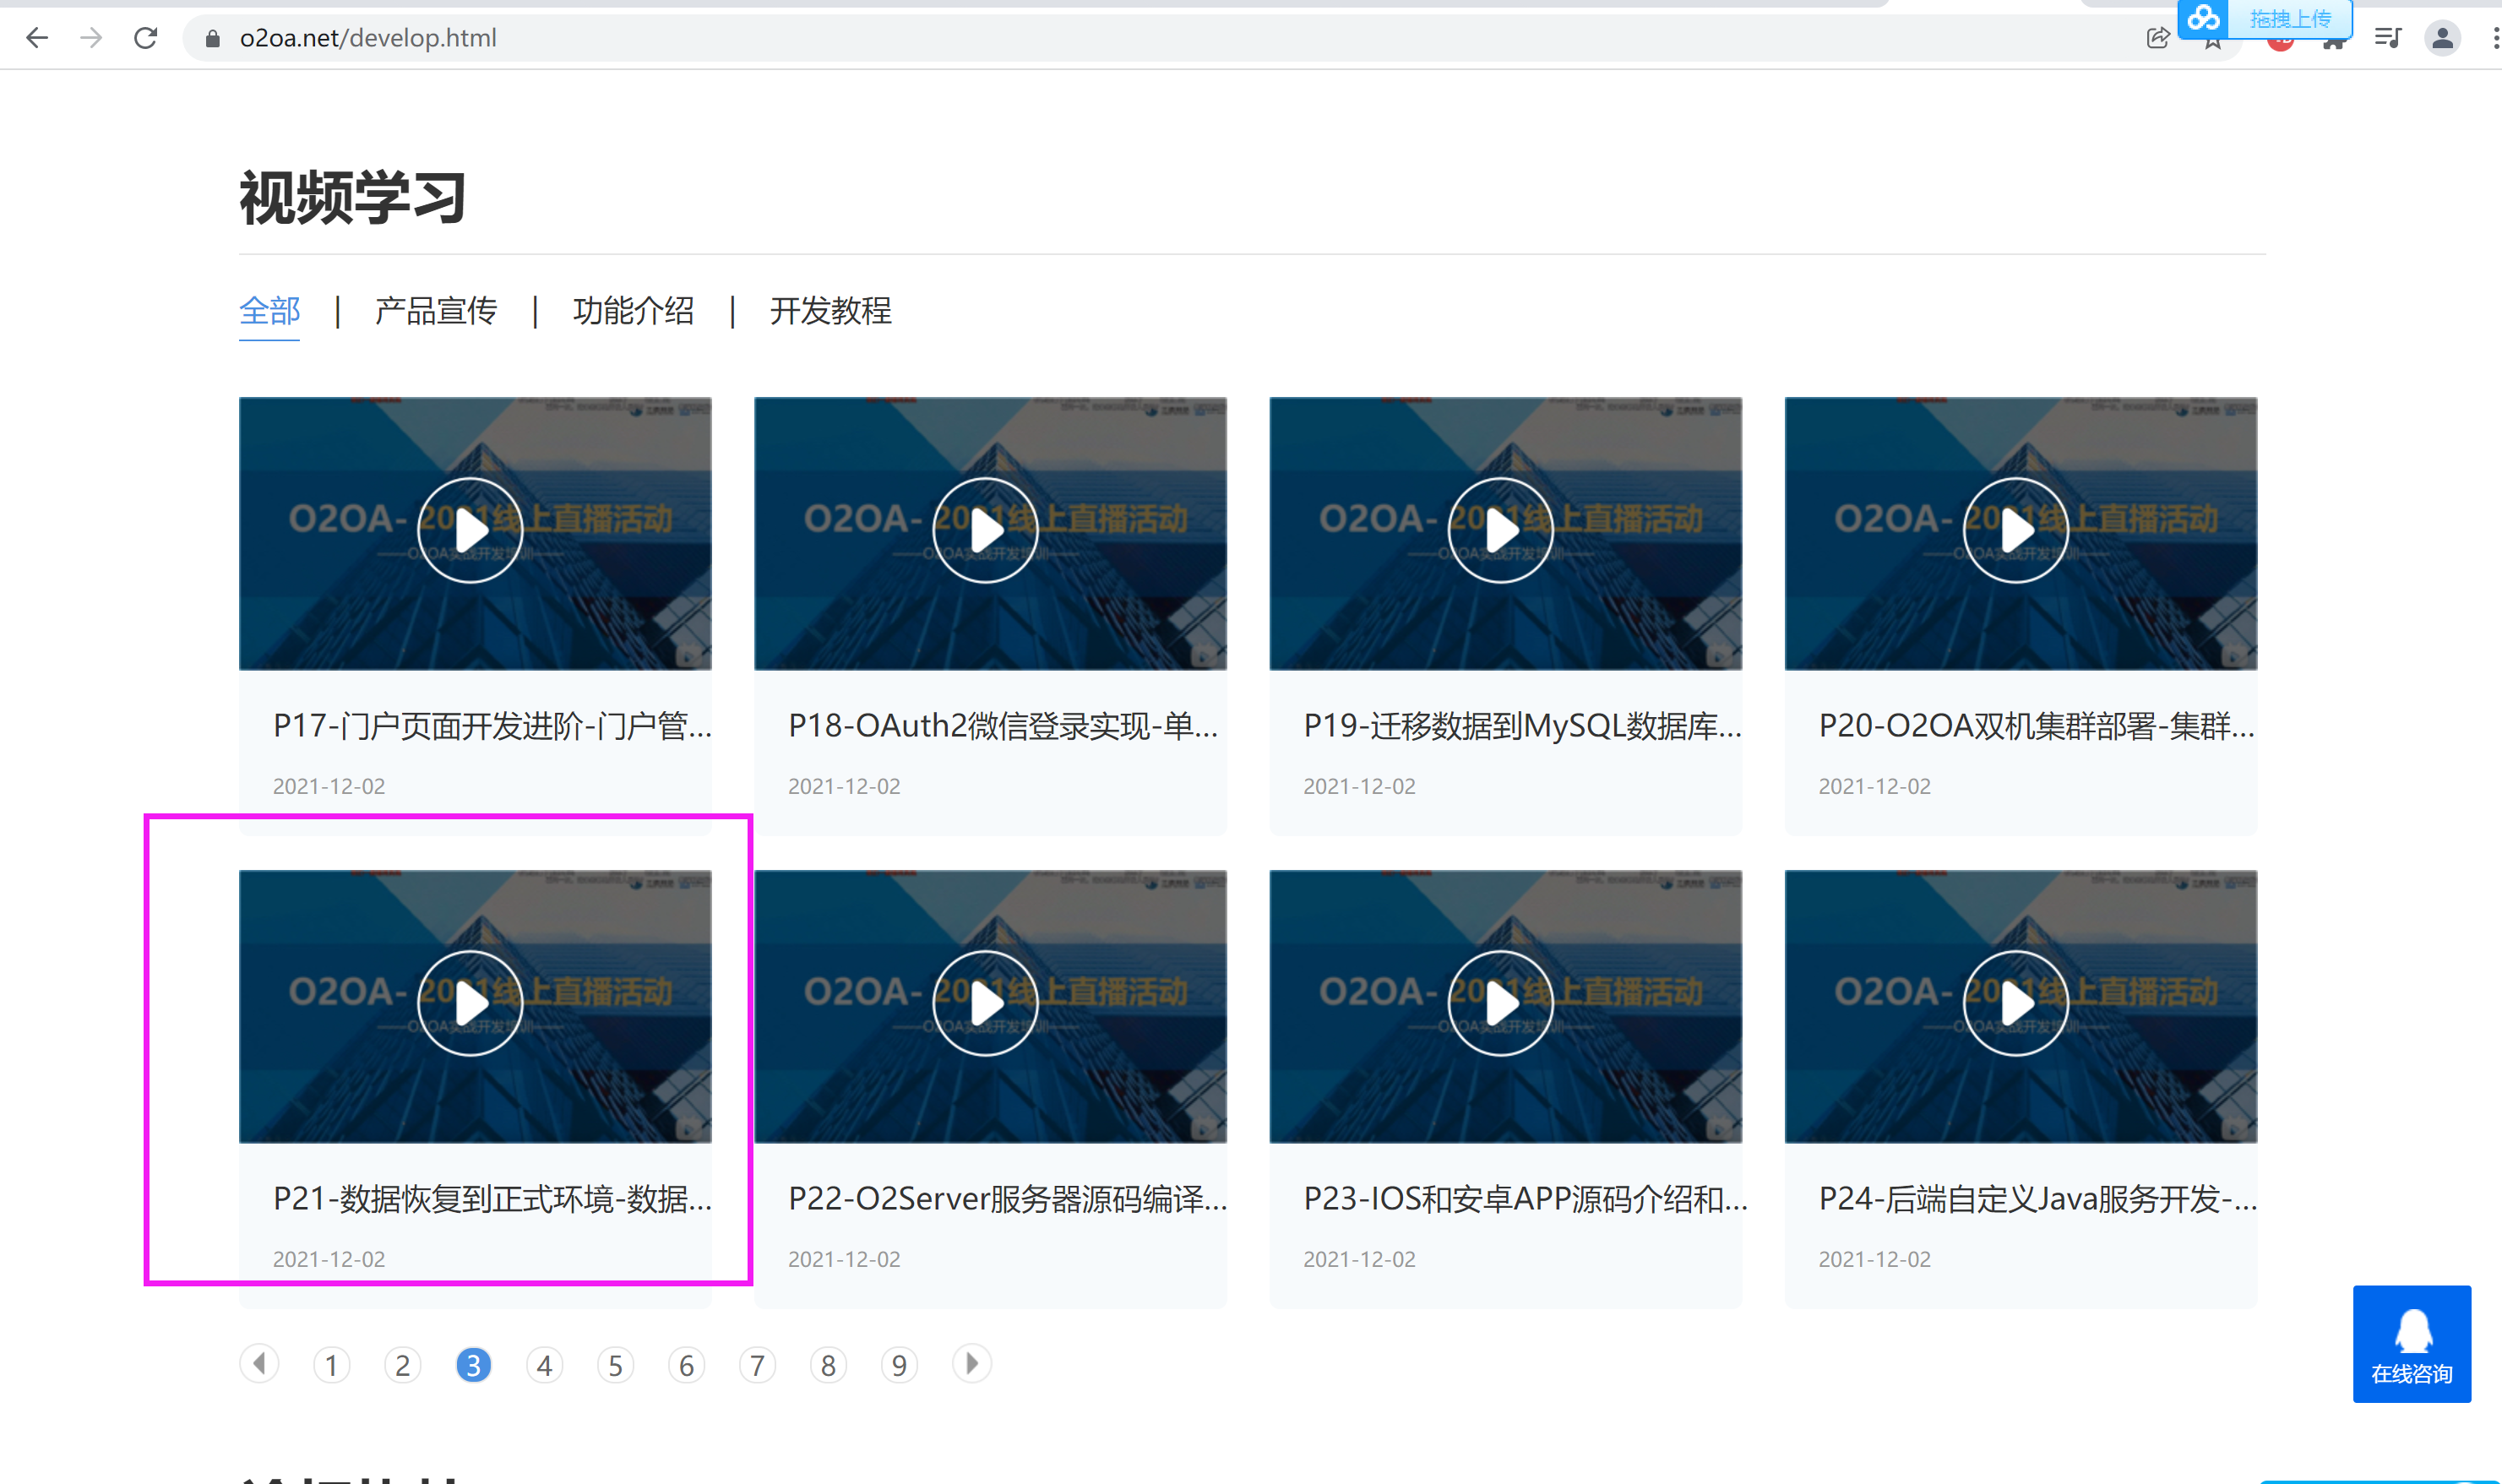Image resolution: width=2502 pixels, height=1484 pixels.
Task: Go to pagination page 5
Action: [615, 1364]
